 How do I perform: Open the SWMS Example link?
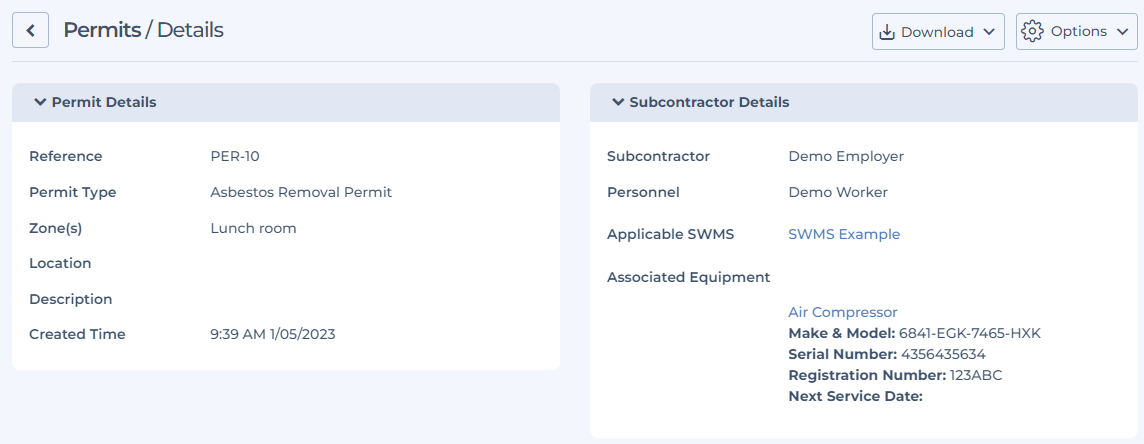[844, 234]
